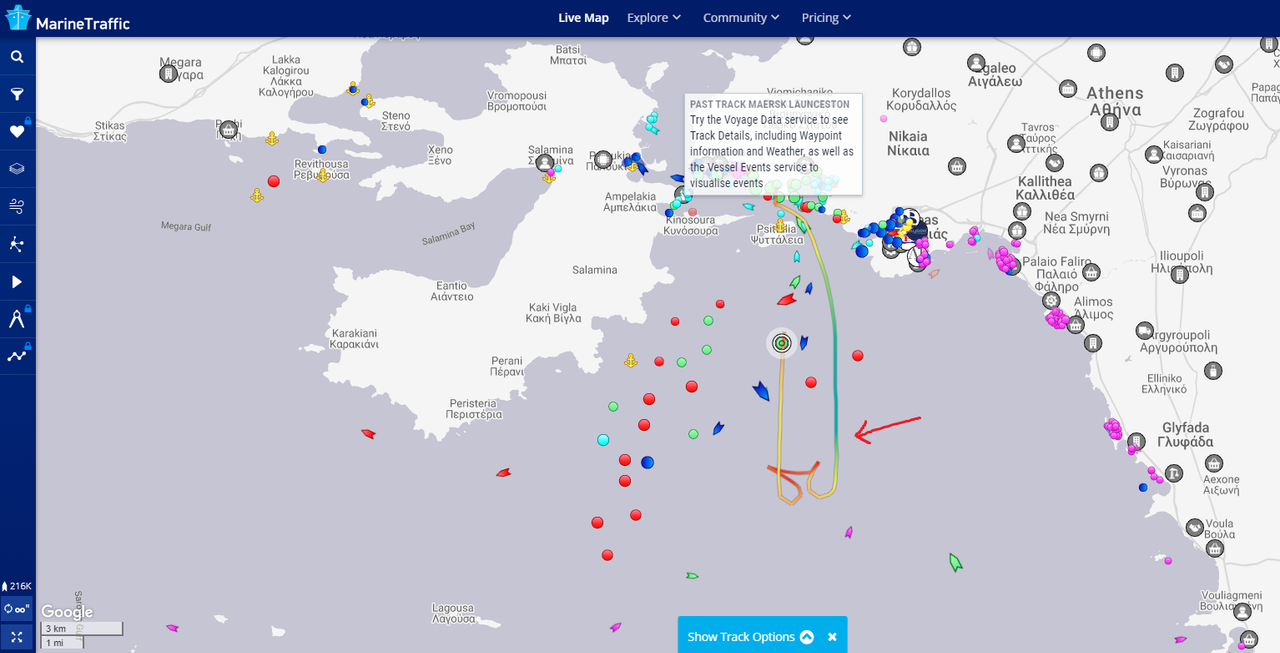The image size is (1280, 653).
Task: Open the port icon at Salamina town
Action: pos(545,163)
